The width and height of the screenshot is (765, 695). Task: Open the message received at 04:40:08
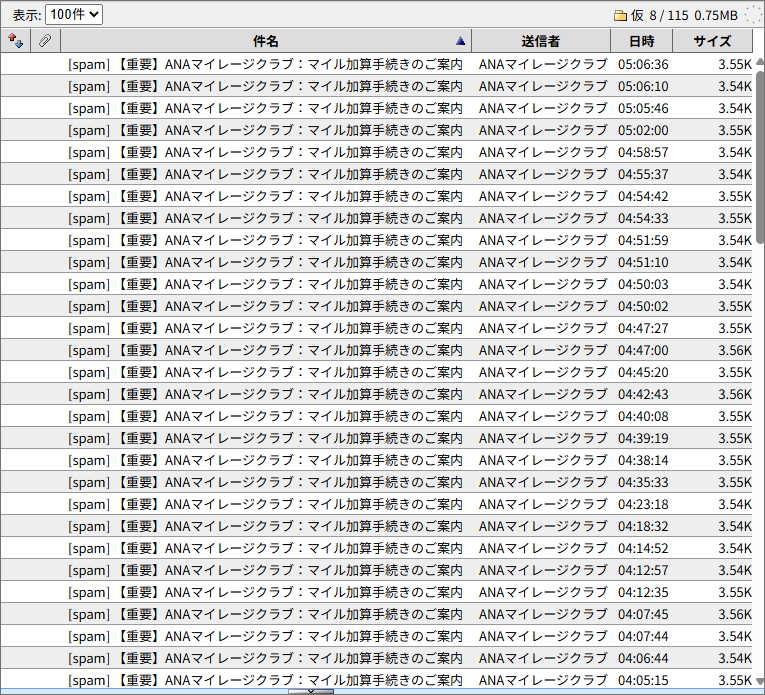click(376, 416)
